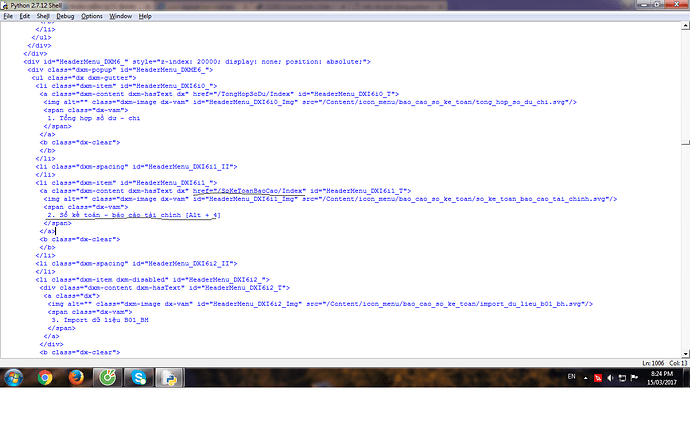Click the Python IDLE taskbar icon

pyautogui.click(x=170, y=378)
